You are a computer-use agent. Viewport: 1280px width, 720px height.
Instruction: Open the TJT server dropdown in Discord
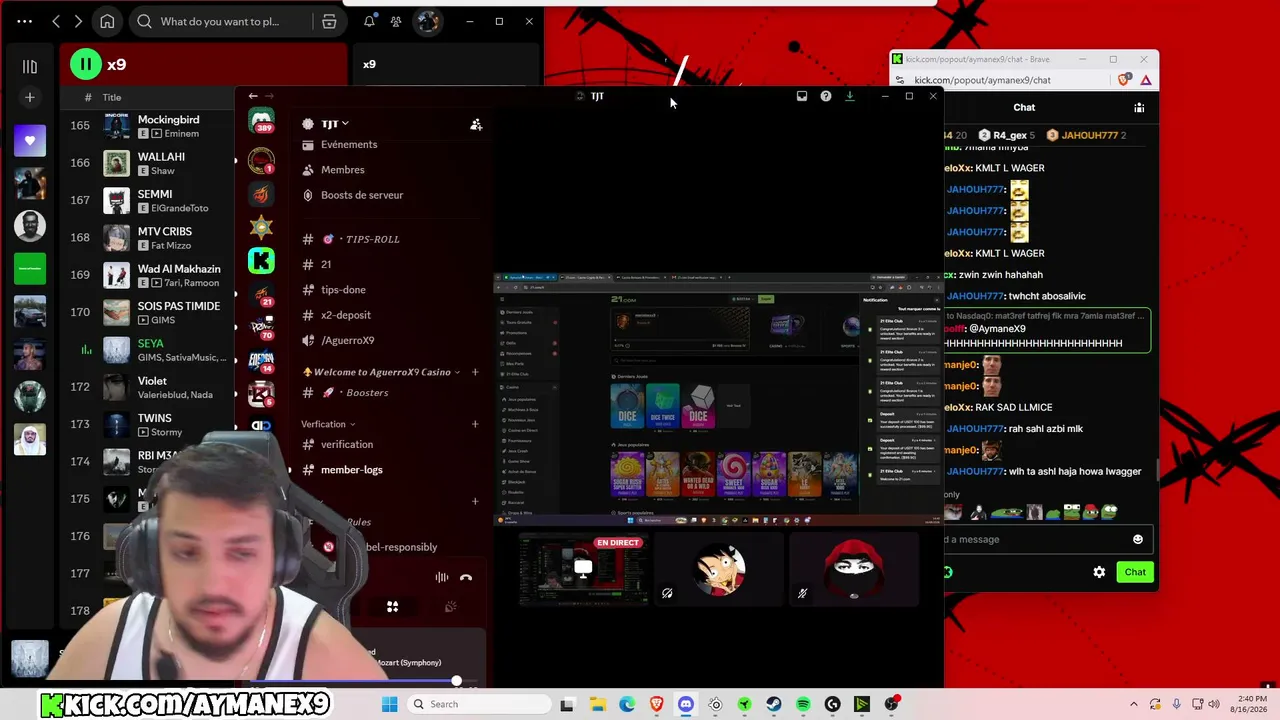[335, 124]
